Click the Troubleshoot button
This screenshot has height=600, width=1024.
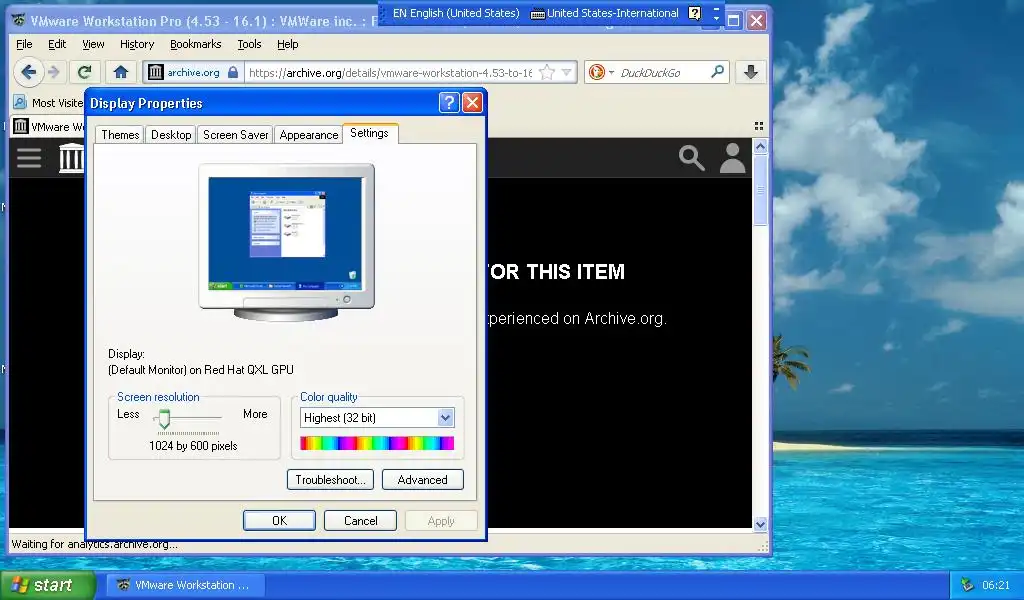coord(330,479)
